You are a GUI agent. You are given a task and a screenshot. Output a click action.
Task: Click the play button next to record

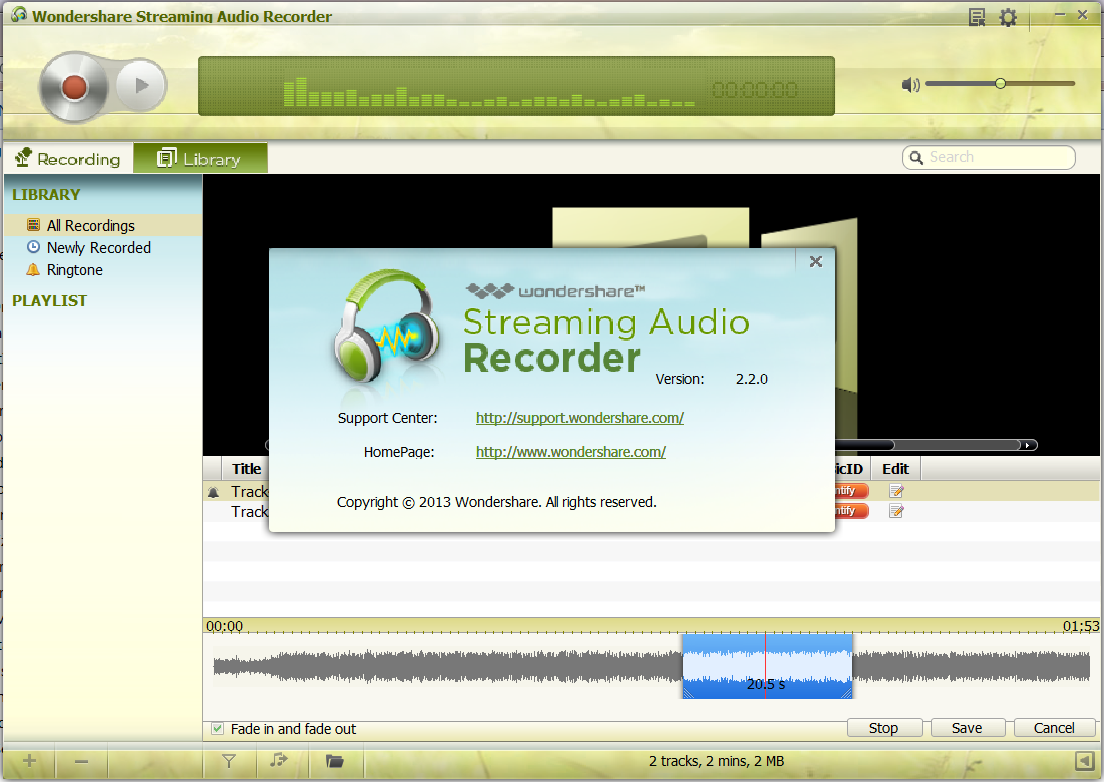141,86
